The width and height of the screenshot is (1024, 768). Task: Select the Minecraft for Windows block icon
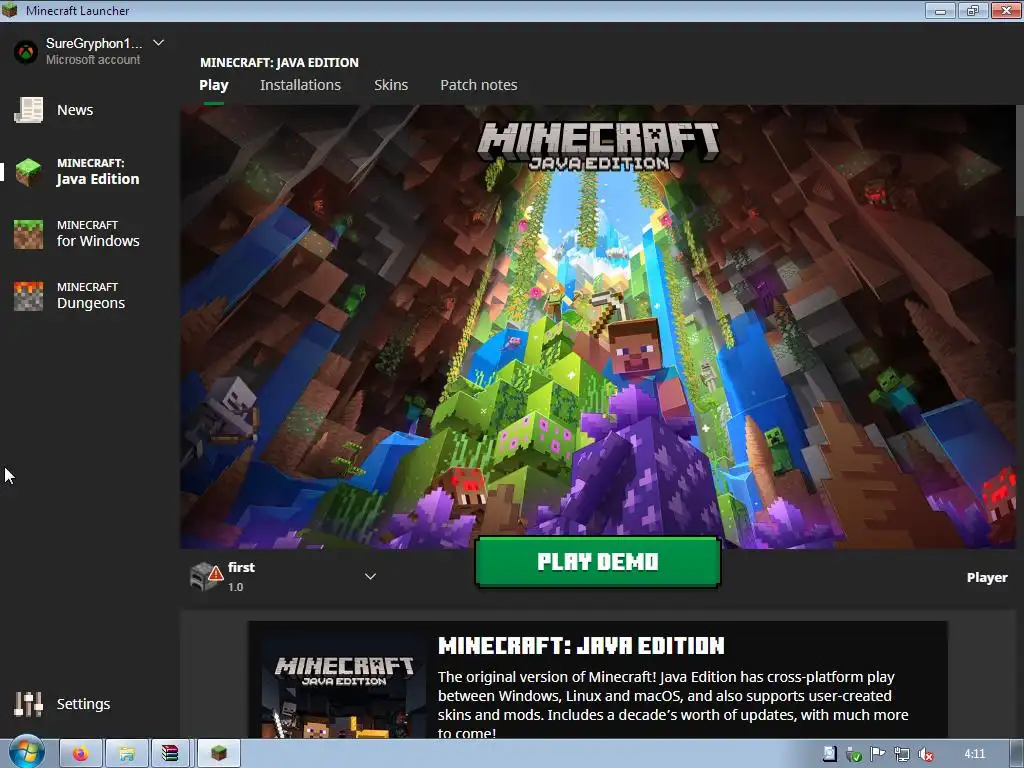29,234
